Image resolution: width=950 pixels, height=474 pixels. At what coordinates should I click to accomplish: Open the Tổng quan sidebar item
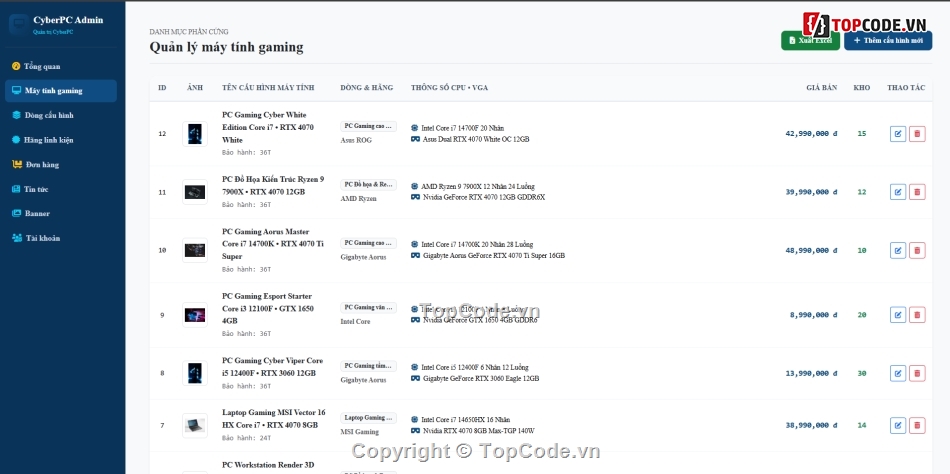[61, 66]
